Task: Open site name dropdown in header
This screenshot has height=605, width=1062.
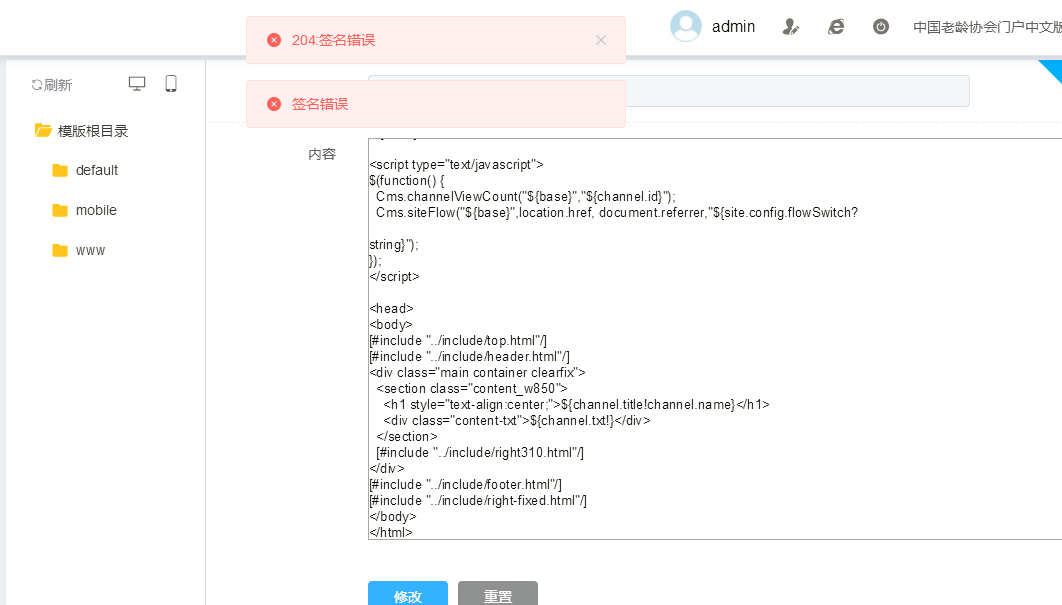Action: point(987,27)
